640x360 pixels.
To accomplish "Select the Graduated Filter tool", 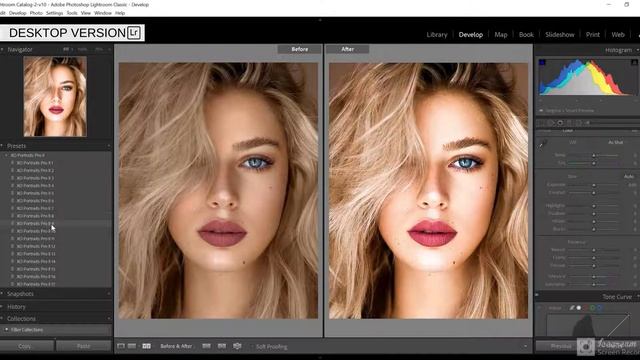I will click(570, 122).
